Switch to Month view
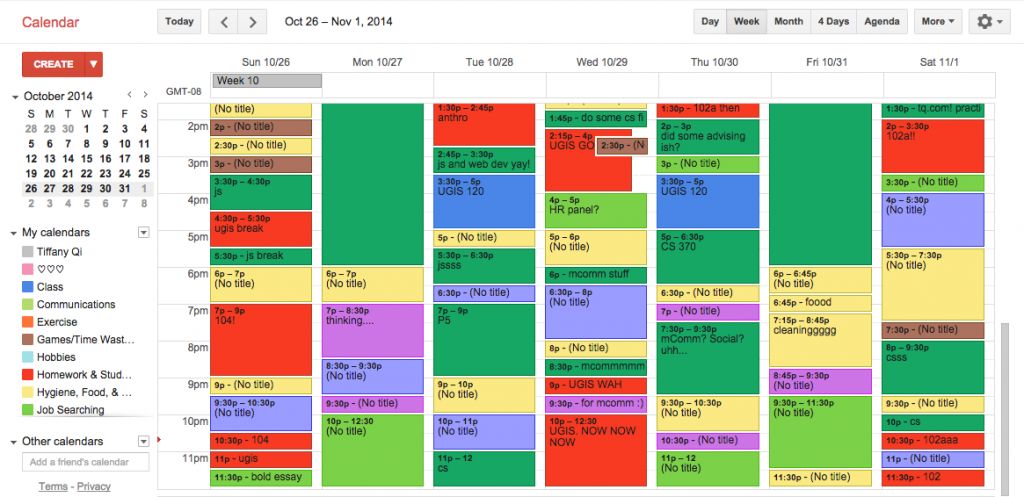1024x497 pixels. point(788,22)
